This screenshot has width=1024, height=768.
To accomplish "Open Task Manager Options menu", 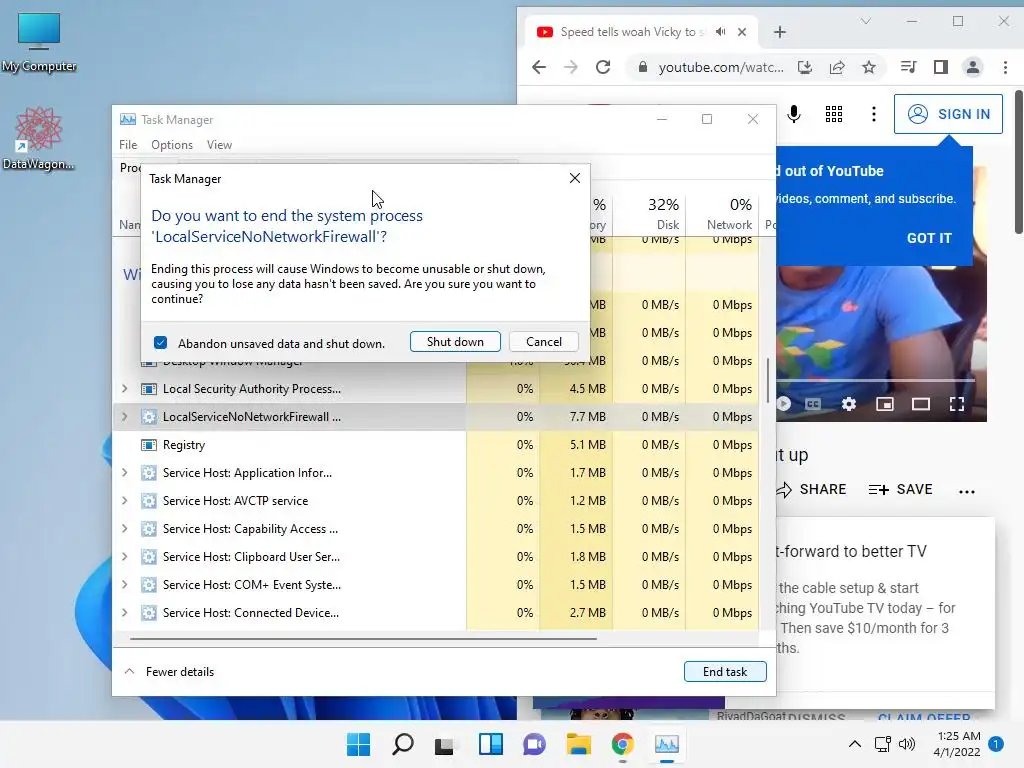I will click(x=172, y=145).
